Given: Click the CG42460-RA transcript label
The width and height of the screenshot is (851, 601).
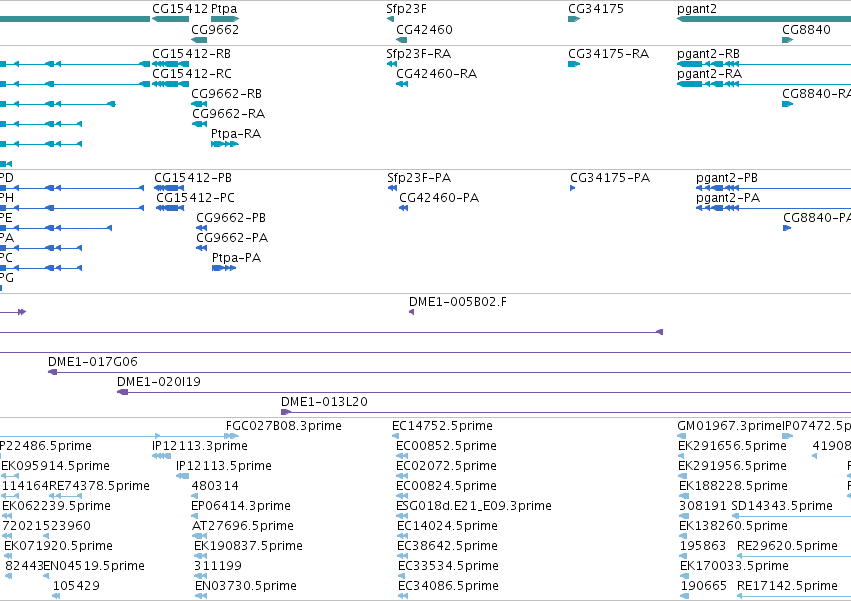Looking at the screenshot, I should point(436,74).
